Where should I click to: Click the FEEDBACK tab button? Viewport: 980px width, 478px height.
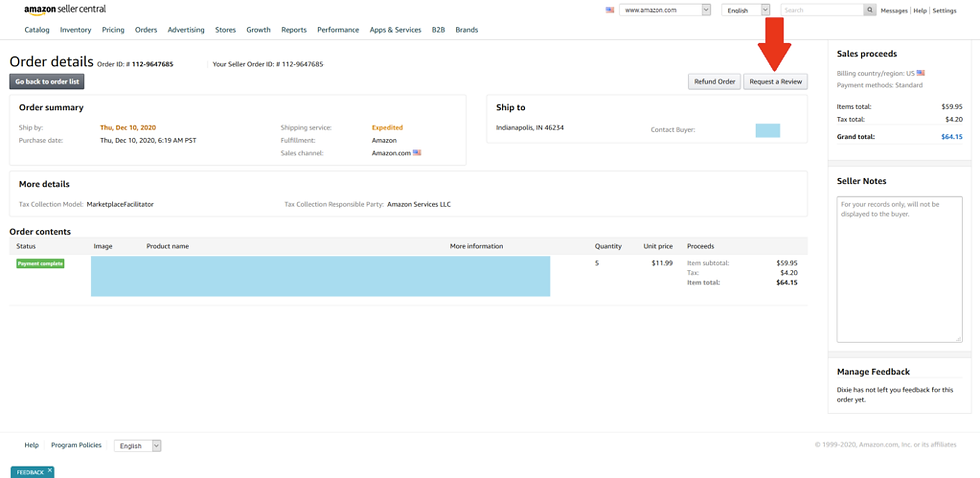point(30,472)
